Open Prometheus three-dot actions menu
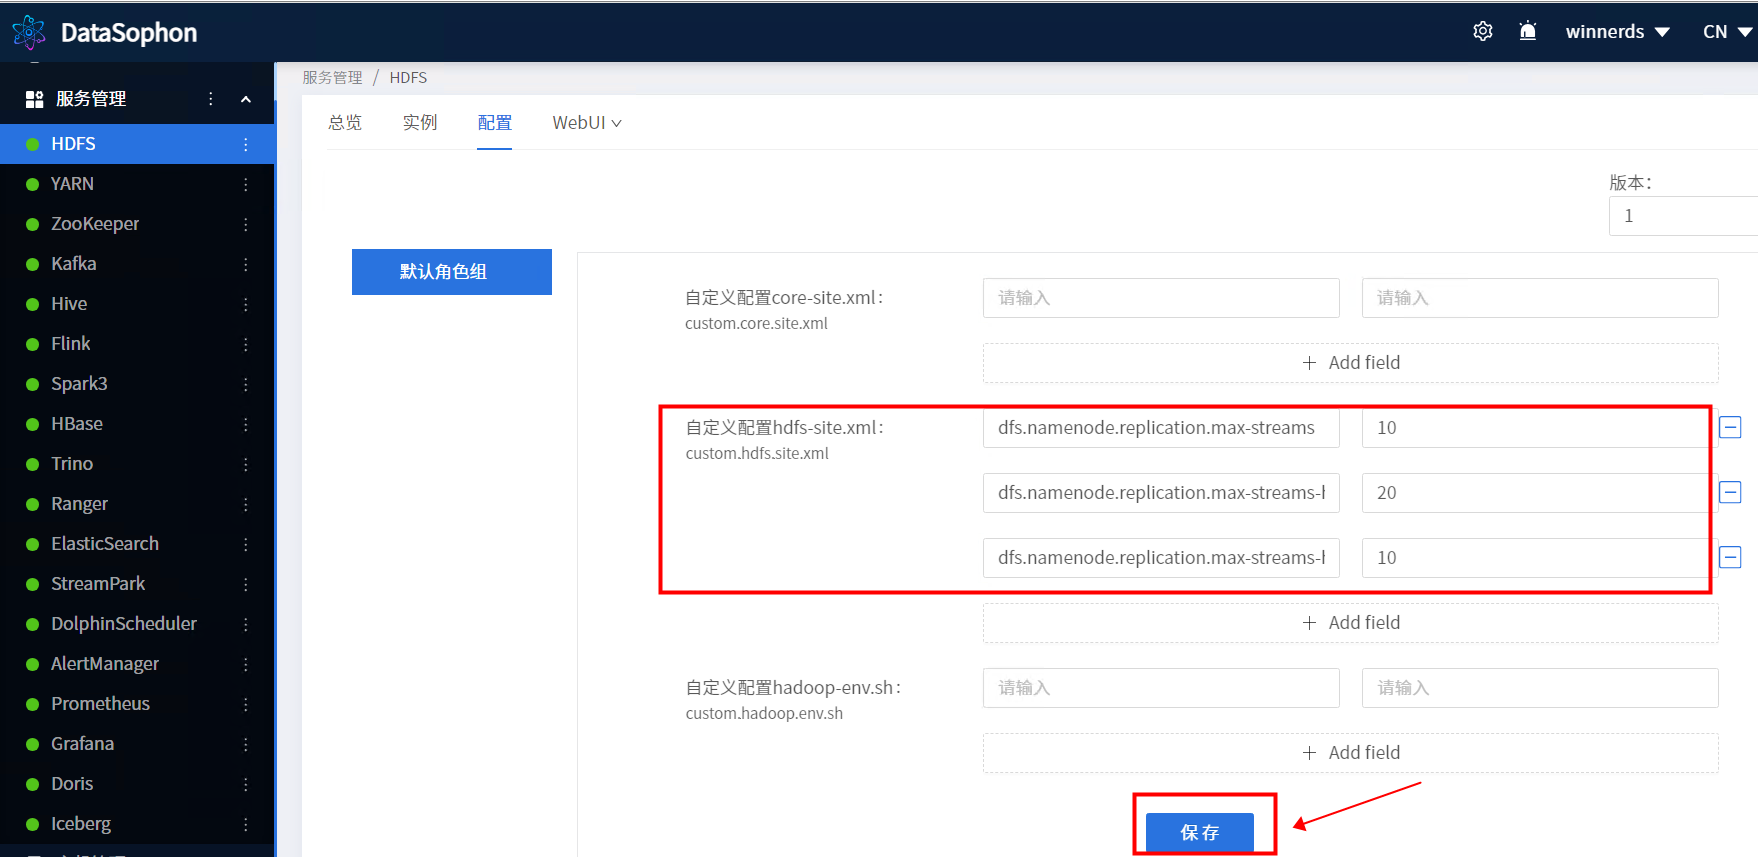1758x857 pixels. (245, 704)
